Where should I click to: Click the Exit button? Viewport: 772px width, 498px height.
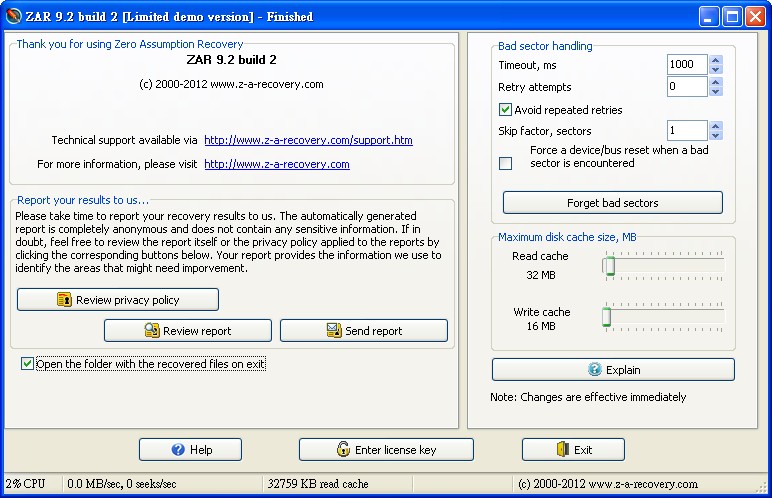tap(574, 449)
